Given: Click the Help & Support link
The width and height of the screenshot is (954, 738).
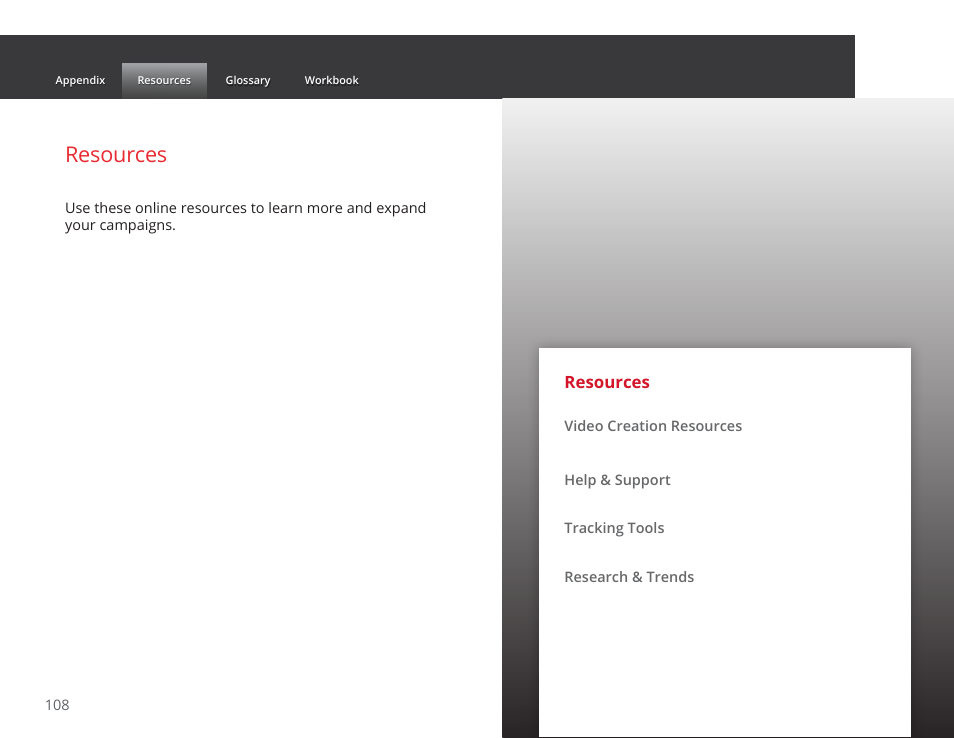Looking at the screenshot, I should click(x=617, y=480).
